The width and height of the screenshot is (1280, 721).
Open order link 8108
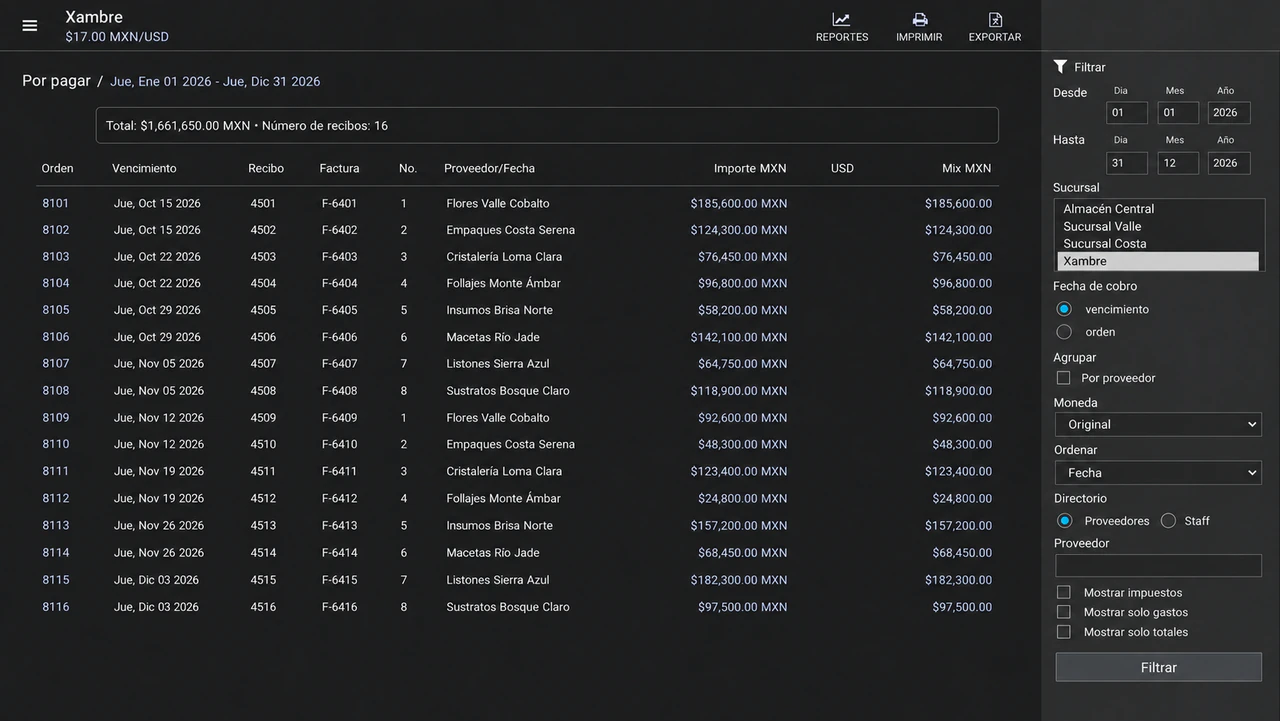coord(55,391)
